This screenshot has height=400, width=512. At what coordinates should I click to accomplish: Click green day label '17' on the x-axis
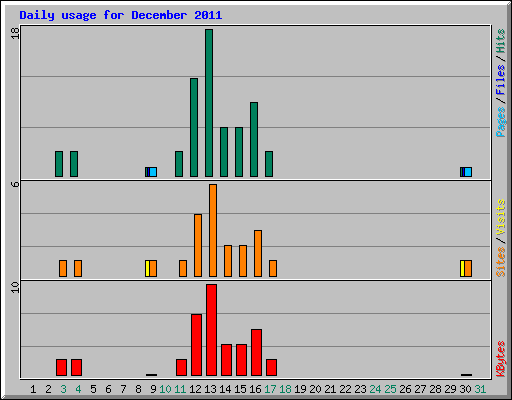tap(270, 389)
